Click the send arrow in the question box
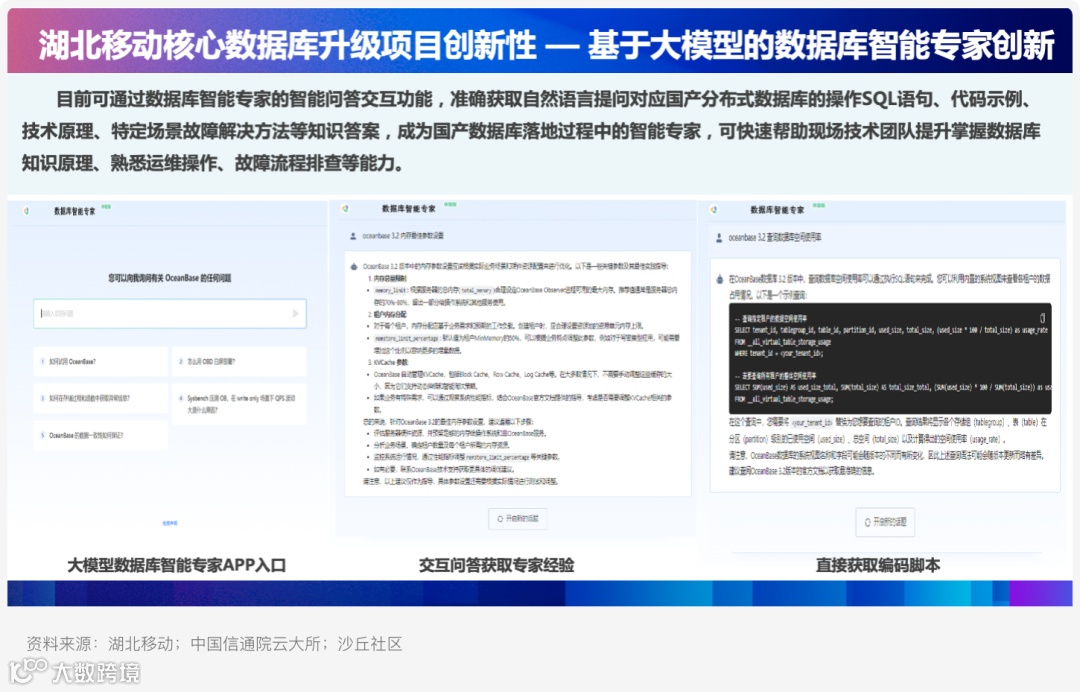The width and height of the screenshot is (1080, 692). [x=295, y=313]
